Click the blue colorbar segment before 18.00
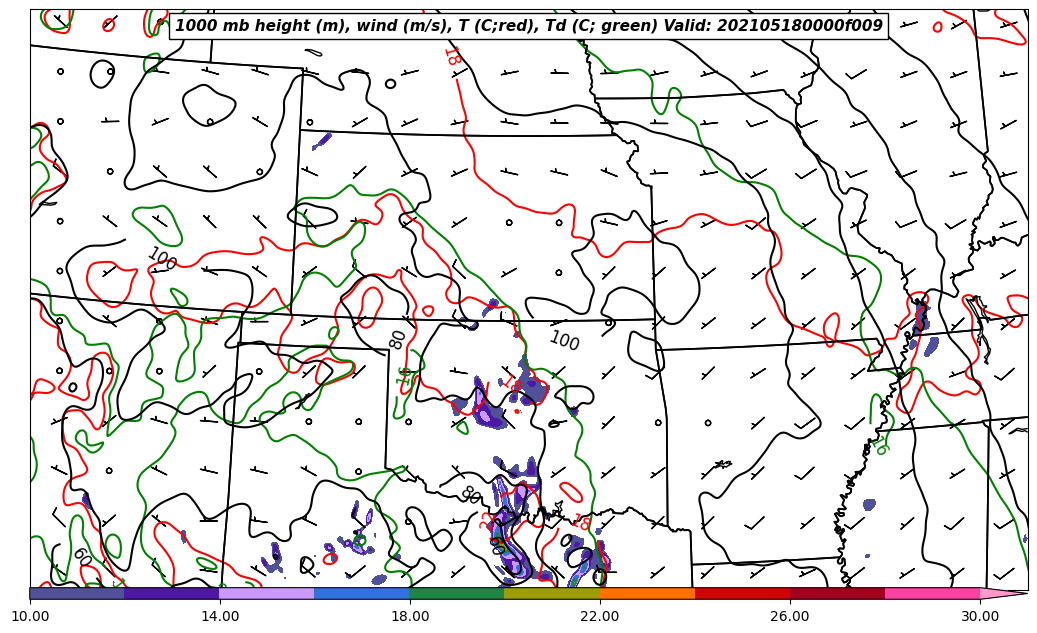The image size is (1037, 633). click(362, 593)
